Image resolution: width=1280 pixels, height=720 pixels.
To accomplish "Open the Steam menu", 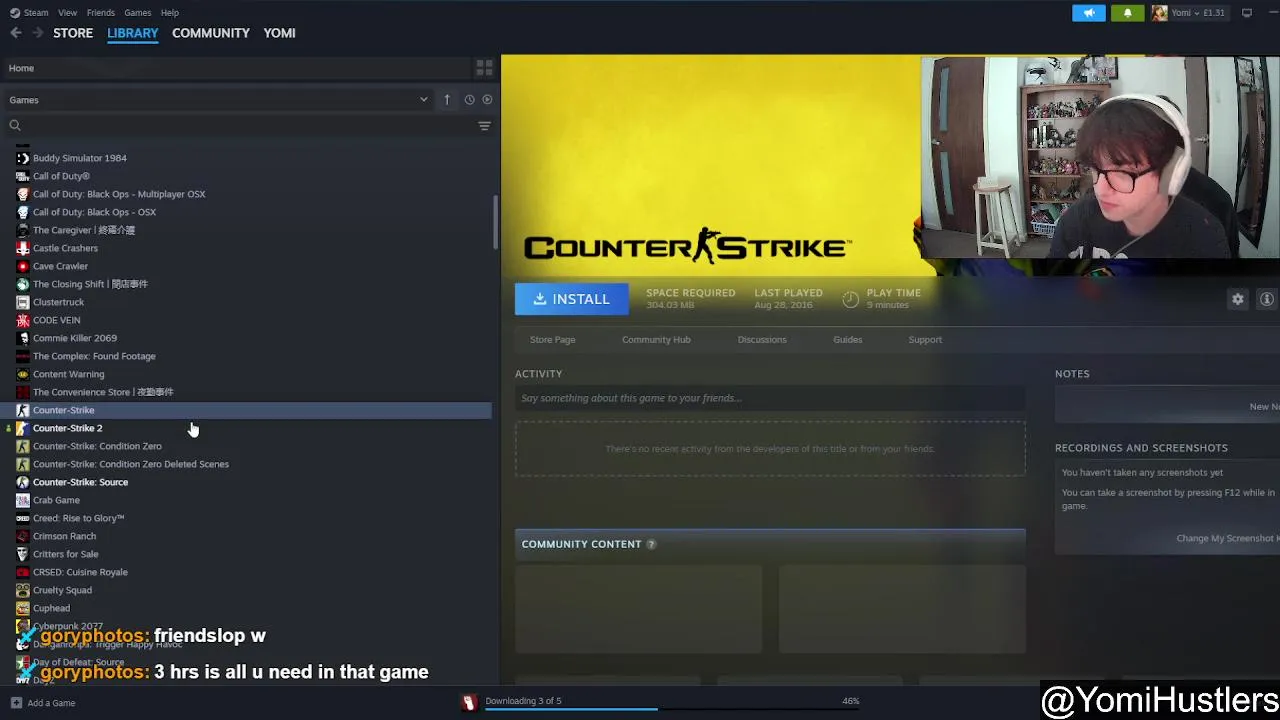I will (36, 13).
